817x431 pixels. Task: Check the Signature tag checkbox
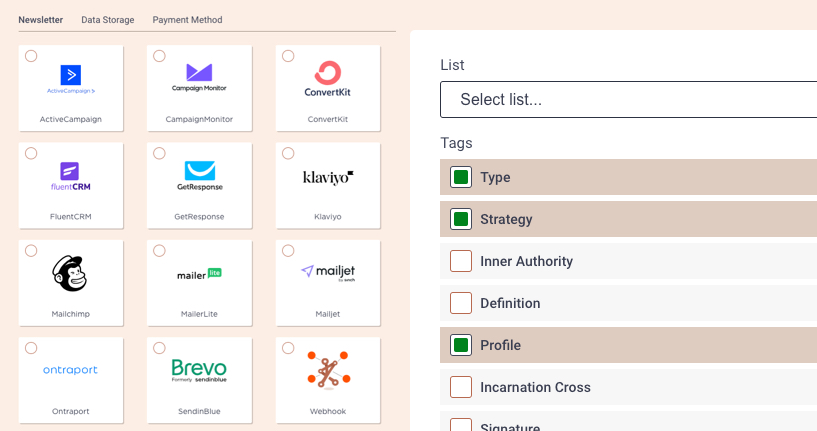tap(461, 425)
